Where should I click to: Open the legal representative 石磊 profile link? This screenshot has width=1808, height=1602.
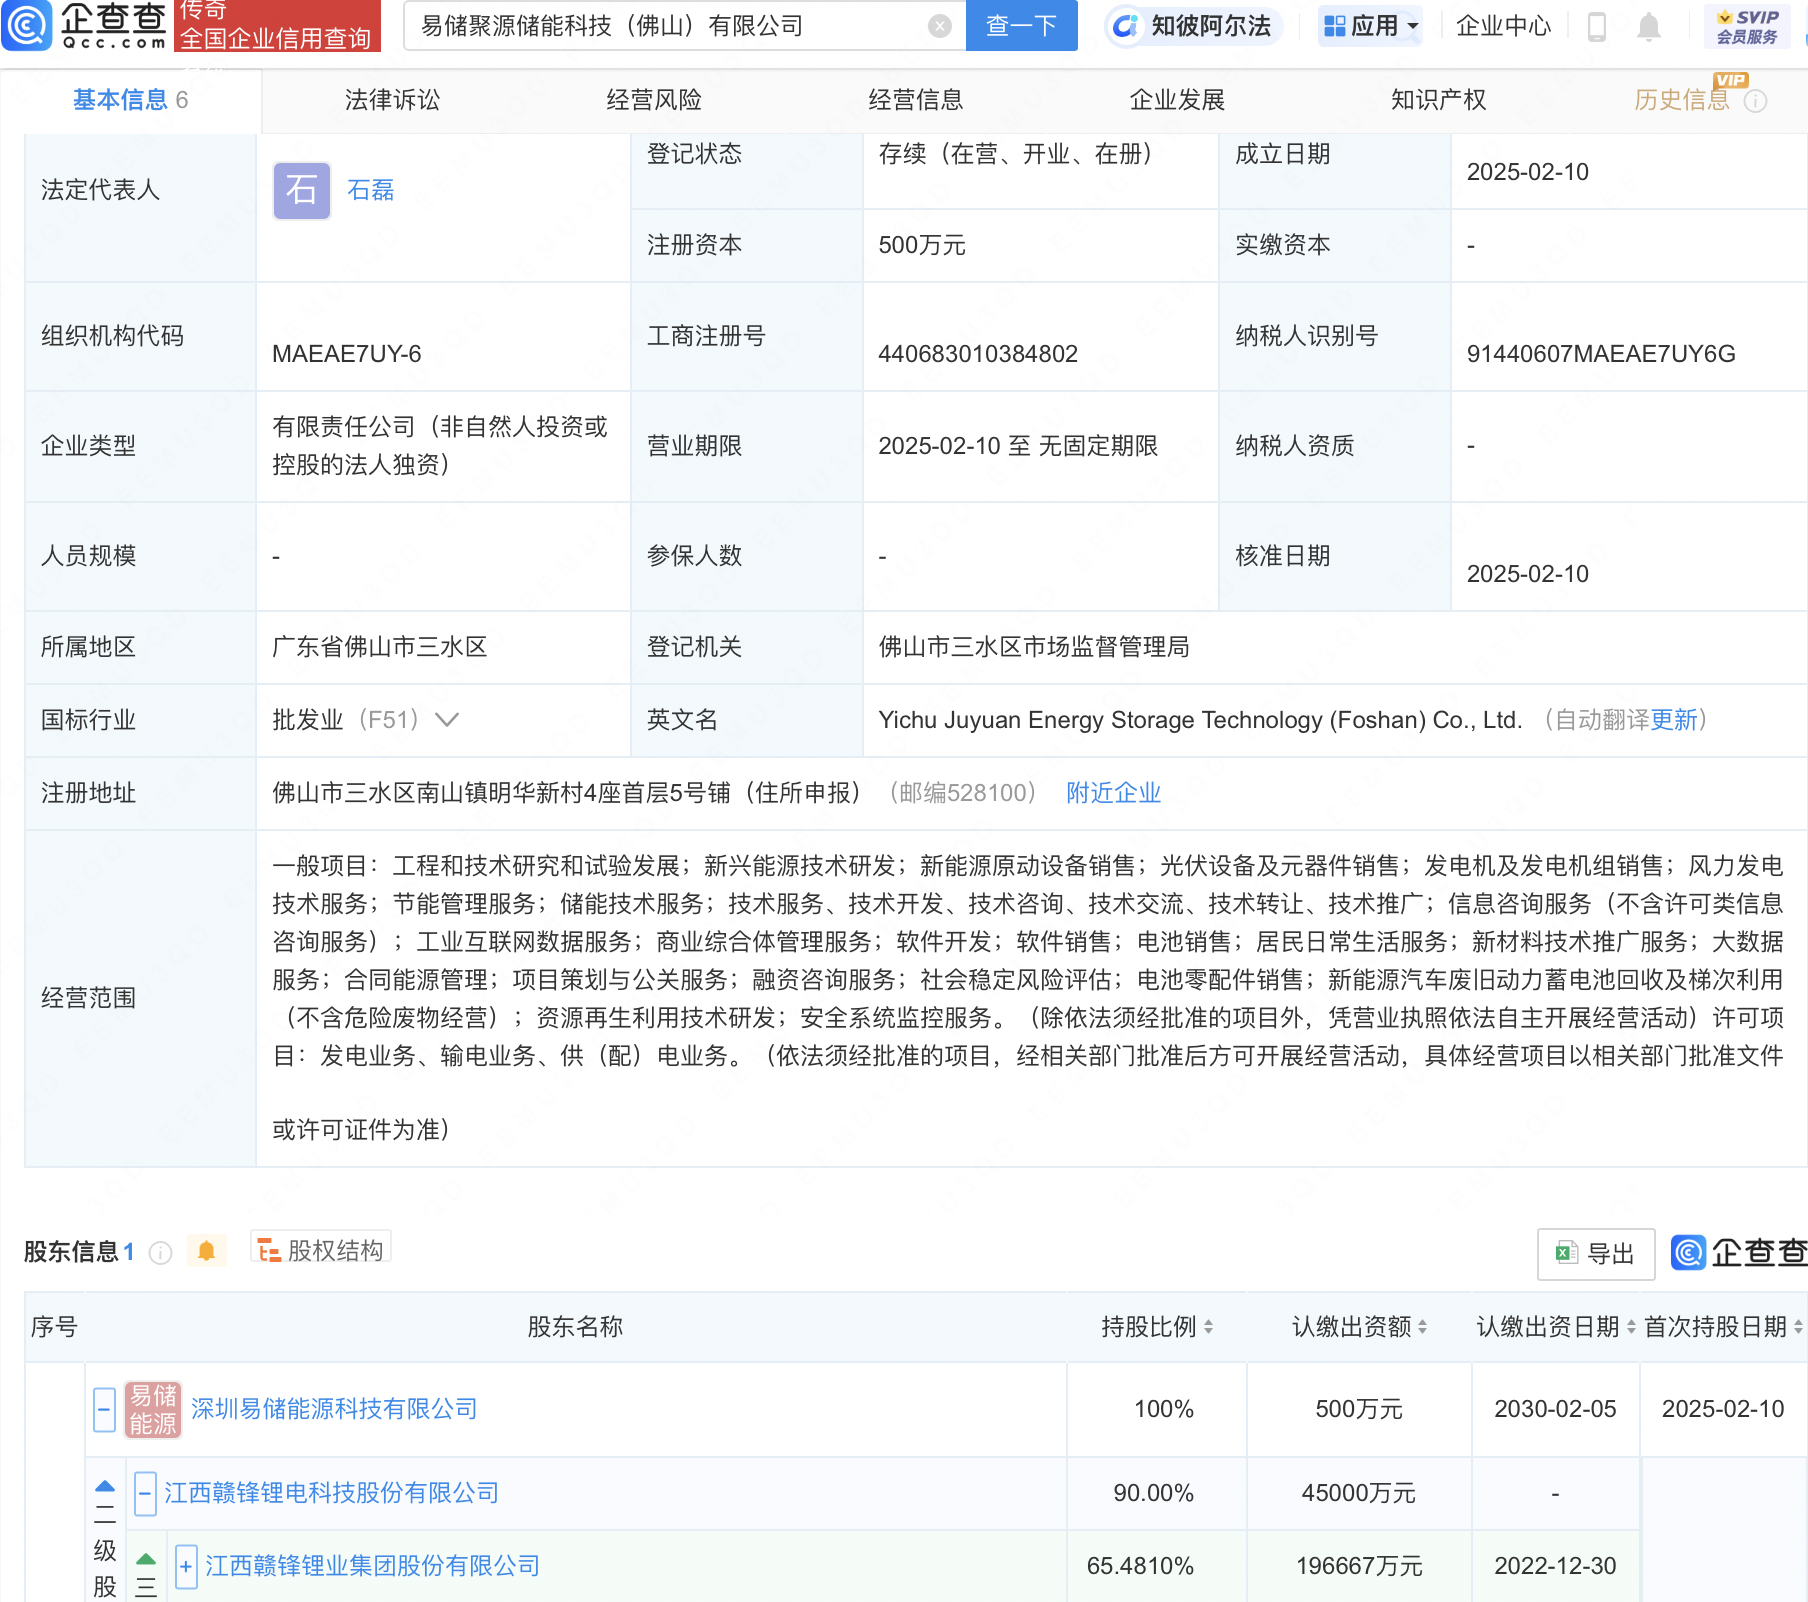(x=368, y=190)
